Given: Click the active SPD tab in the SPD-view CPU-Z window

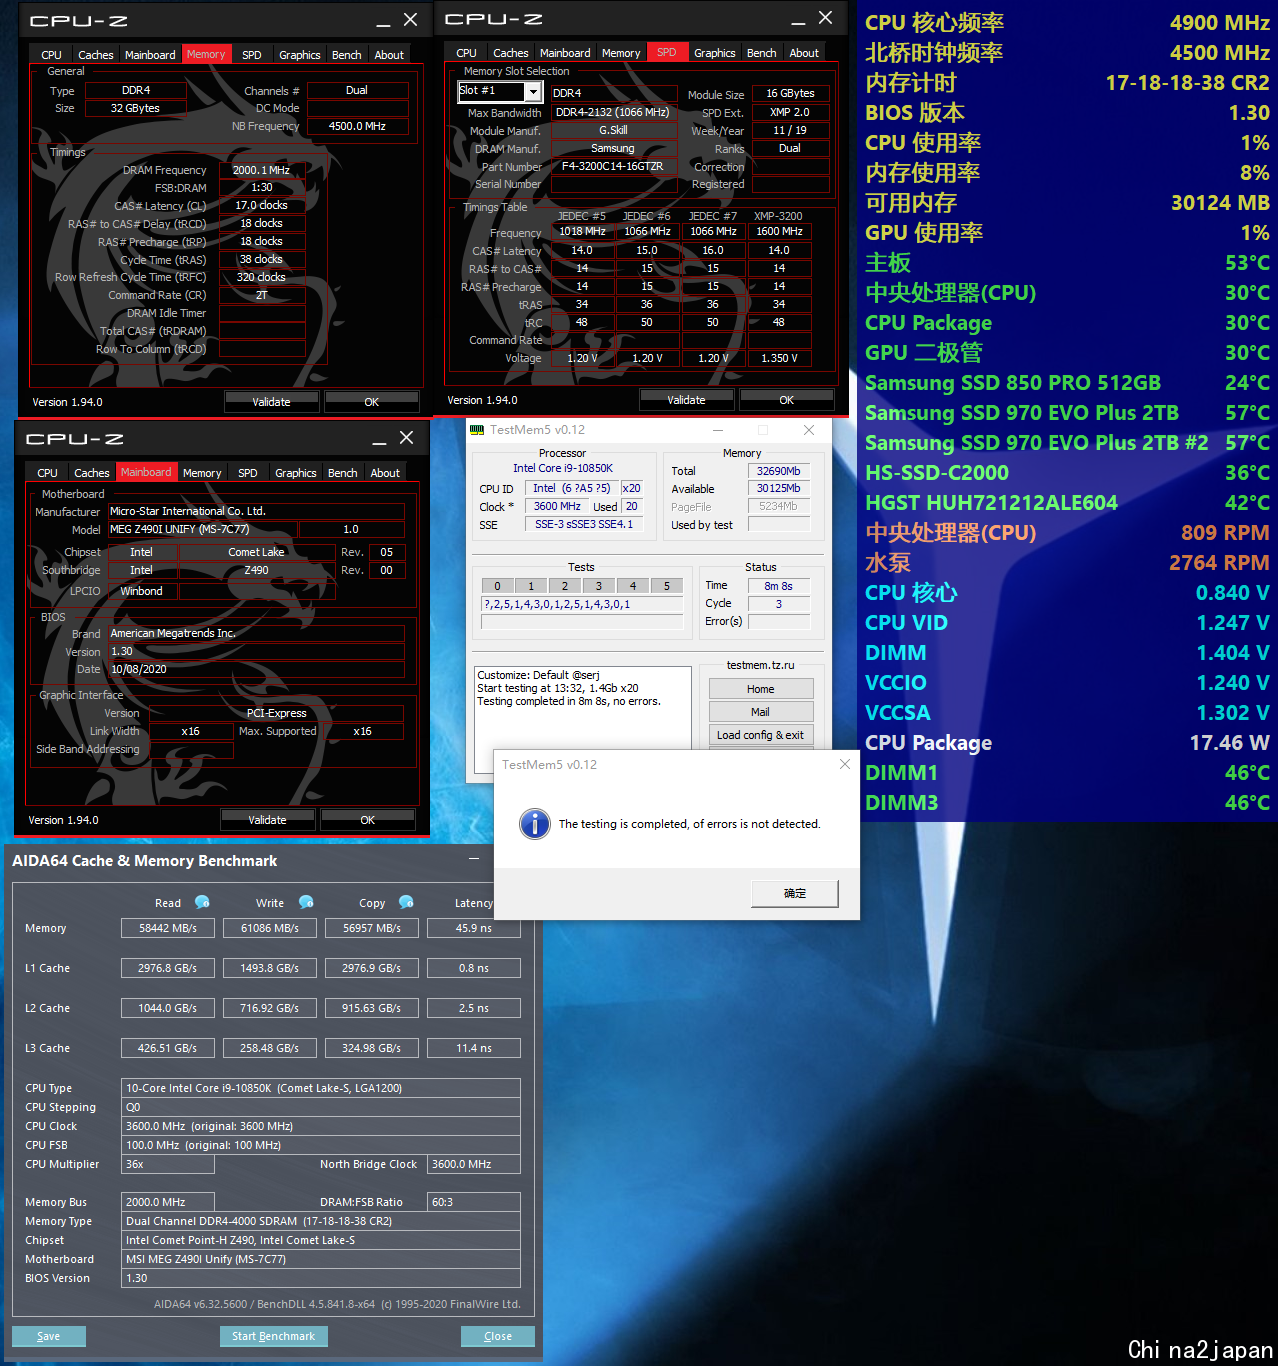Looking at the screenshot, I should 666,52.
